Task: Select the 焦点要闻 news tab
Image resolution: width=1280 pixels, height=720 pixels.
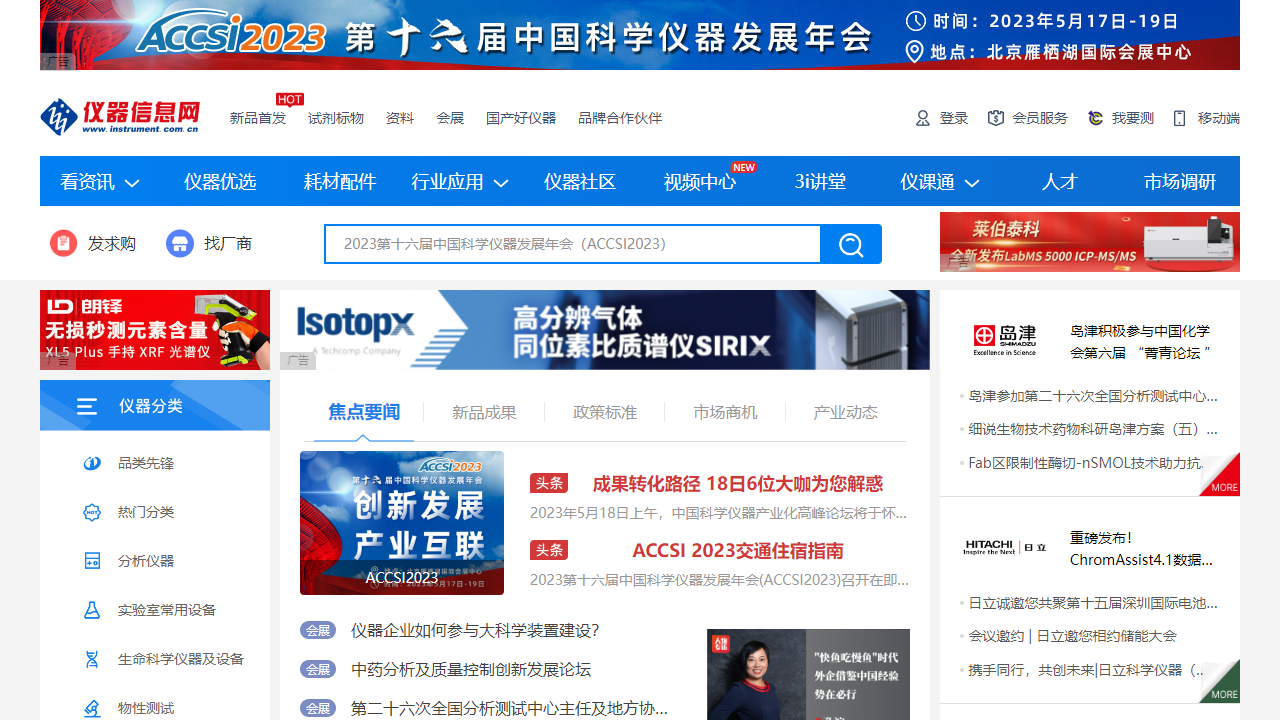Action: (364, 412)
